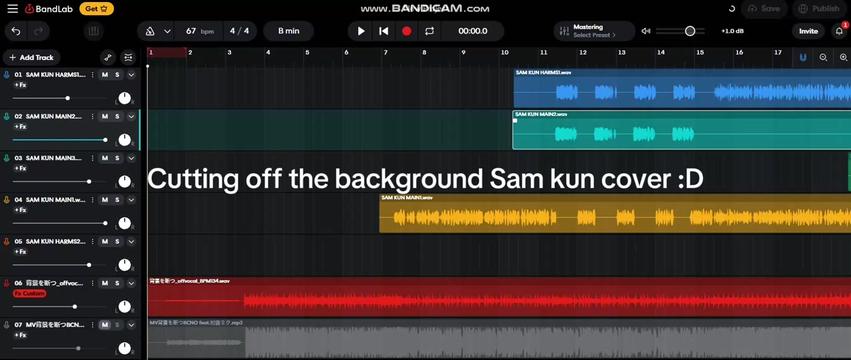The height and width of the screenshot is (360, 851).
Task: Open notifications bell
Action: pos(840,31)
